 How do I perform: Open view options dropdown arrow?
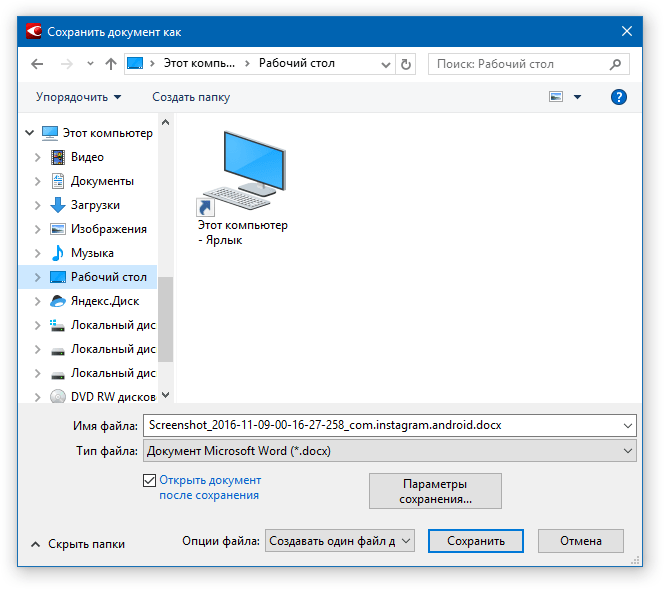(577, 97)
